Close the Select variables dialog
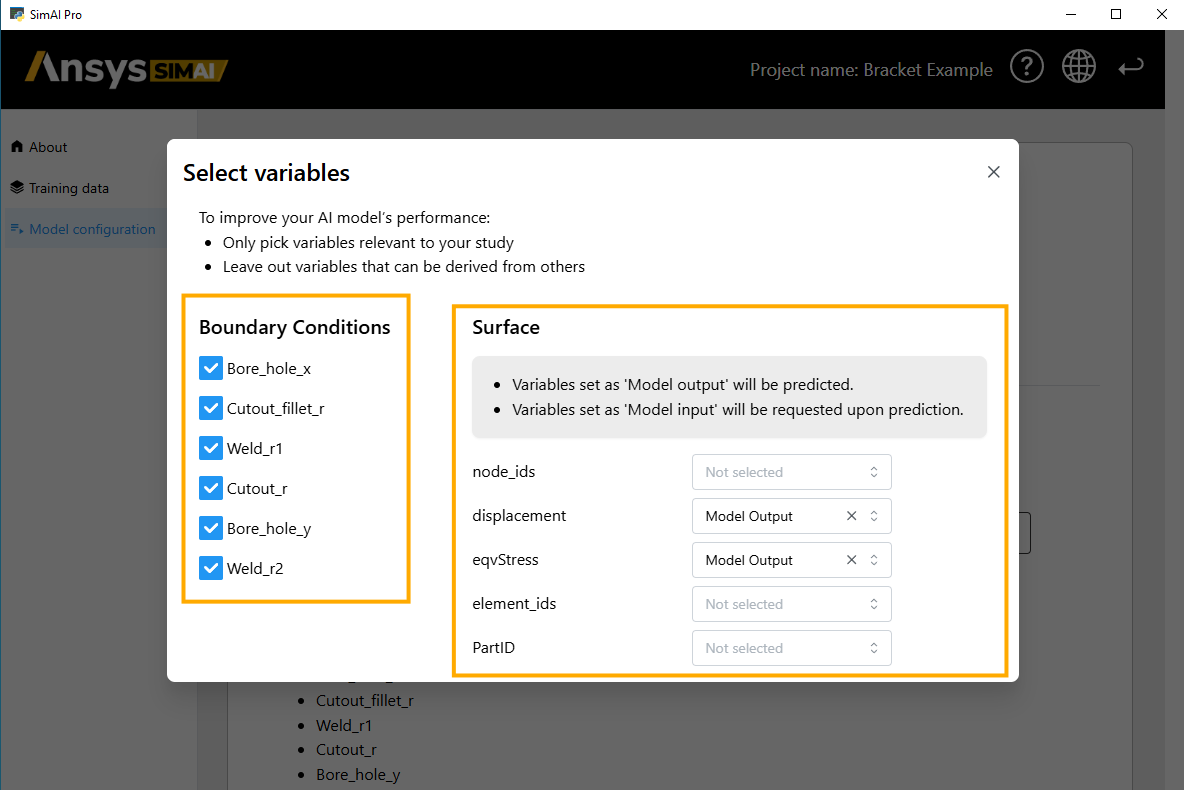1184x790 pixels. [993, 172]
